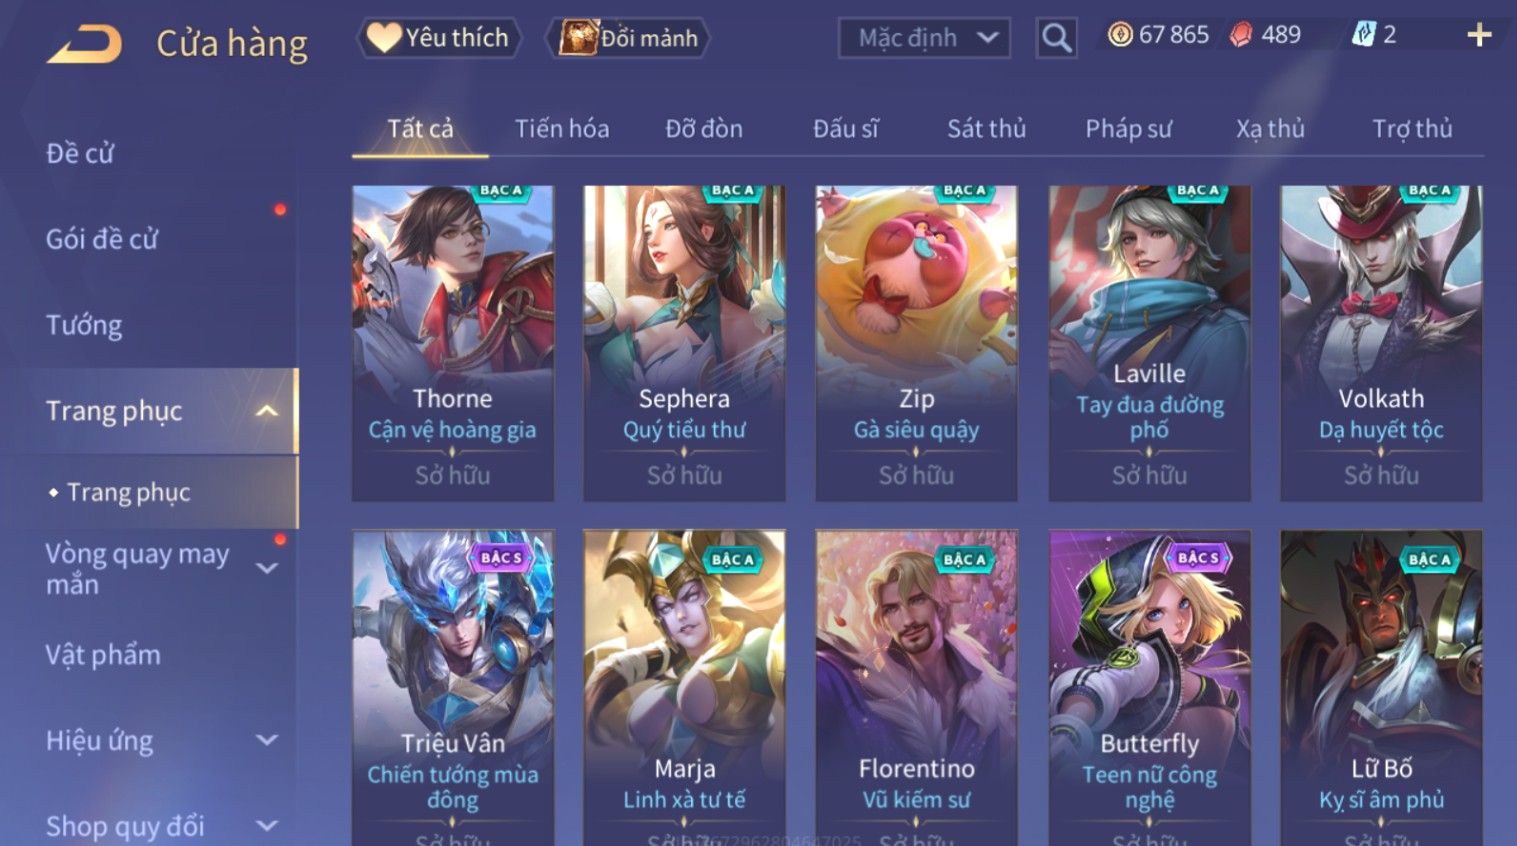Open the Mặc định sort dropdown
This screenshot has width=1517, height=846.
click(x=924, y=38)
